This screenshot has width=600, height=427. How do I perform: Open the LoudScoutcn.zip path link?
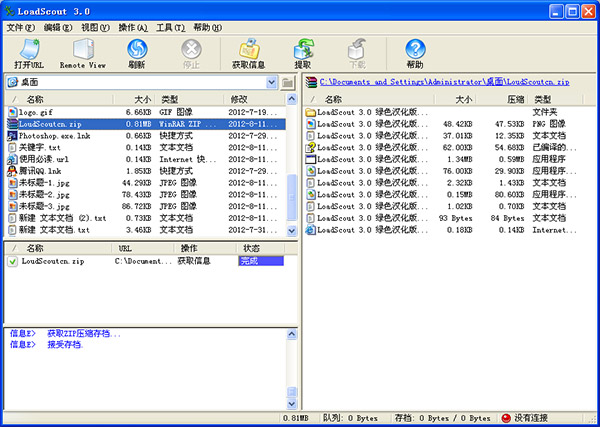[445, 82]
